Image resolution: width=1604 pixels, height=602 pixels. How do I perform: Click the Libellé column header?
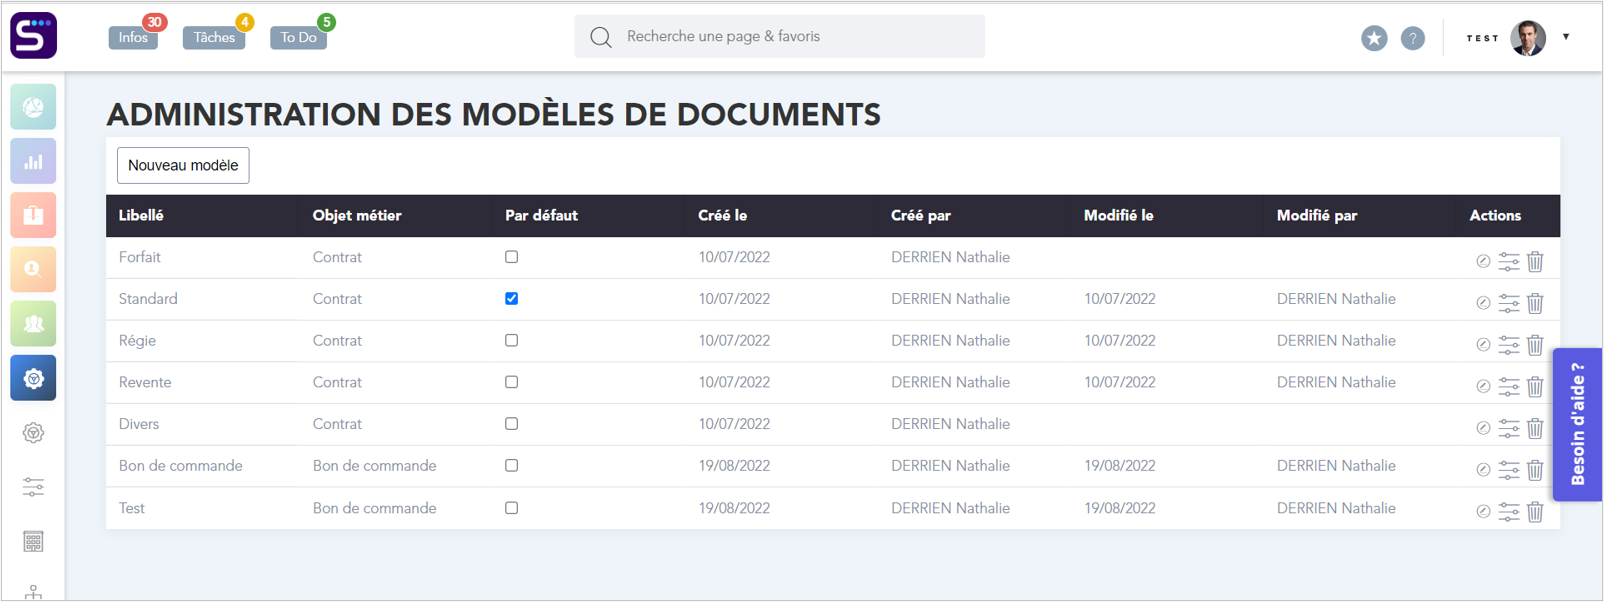point(141,216)
